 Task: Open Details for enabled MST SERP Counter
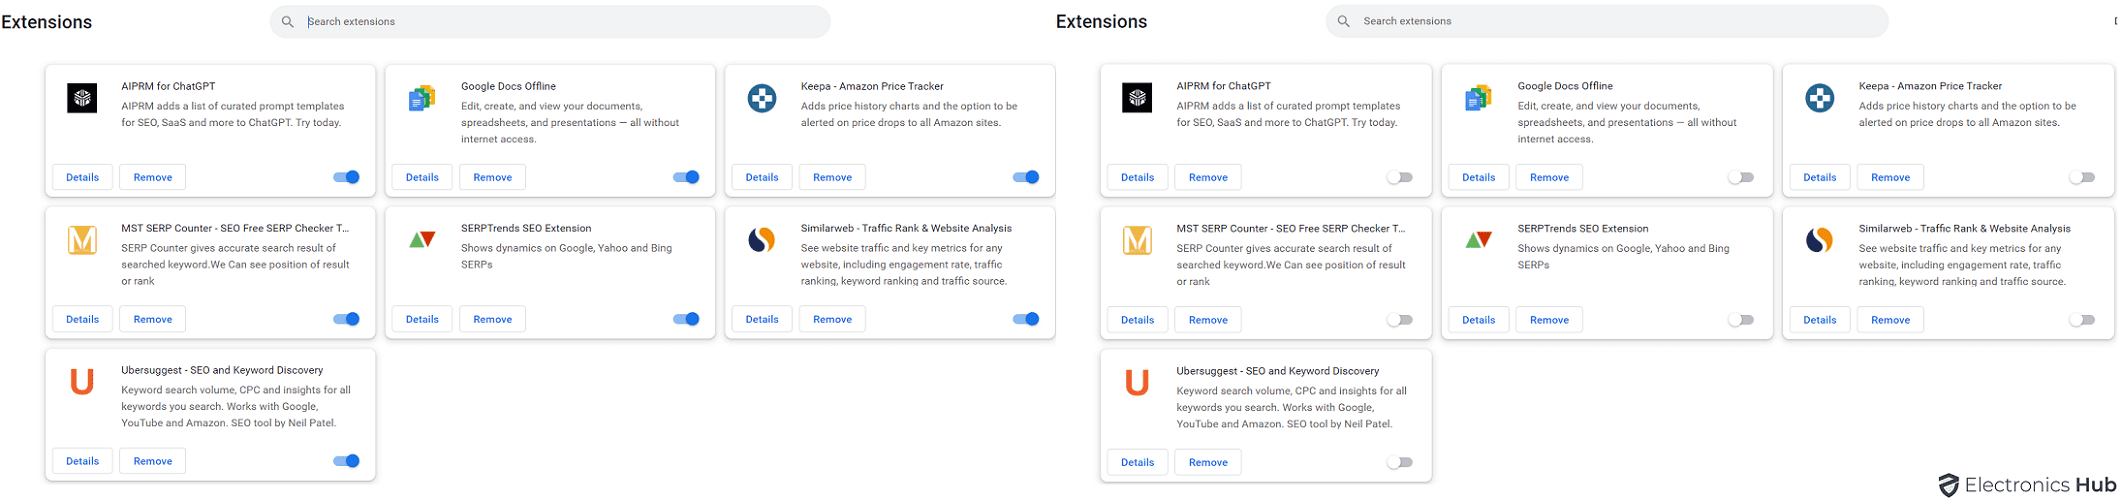[x=82, y=319]
